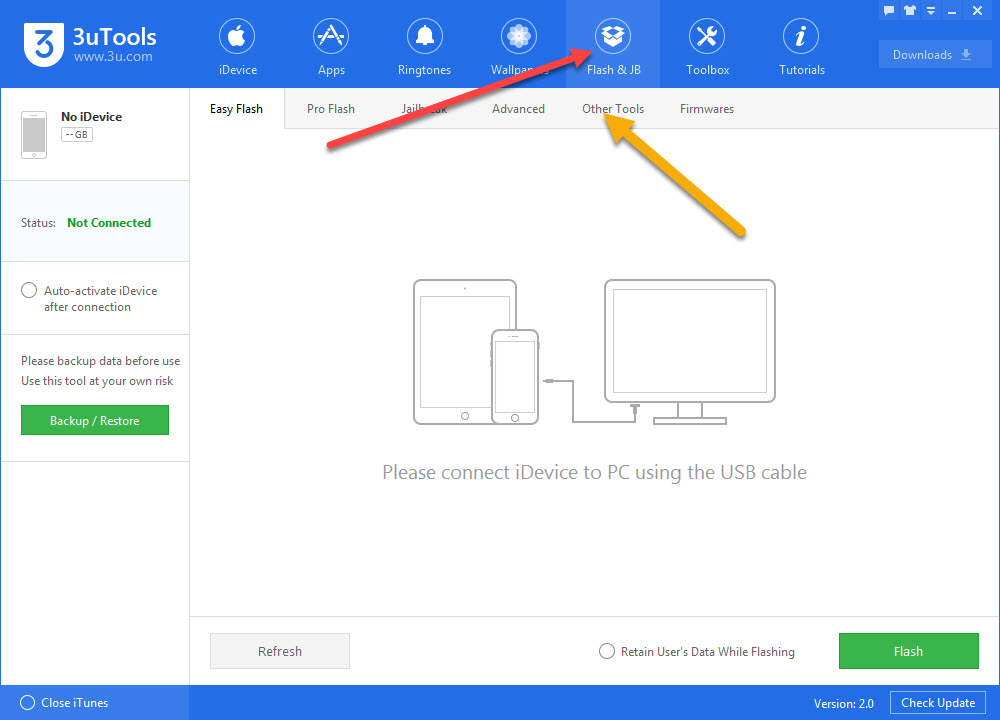This screenshot has height=720, width=1000.
Task: Click the Backup / Restore button
Action: [95, 420]
